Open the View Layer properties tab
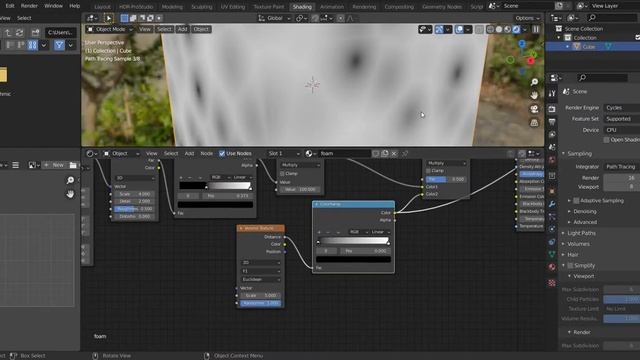This screenshot has width=640, height=360. click(552, 135)
